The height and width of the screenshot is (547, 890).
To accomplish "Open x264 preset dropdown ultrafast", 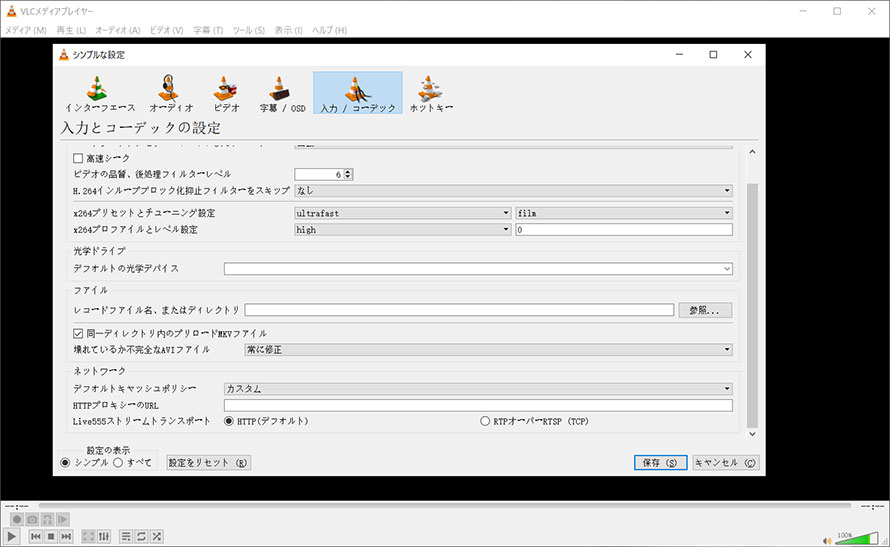I will (x=402, y=213).
